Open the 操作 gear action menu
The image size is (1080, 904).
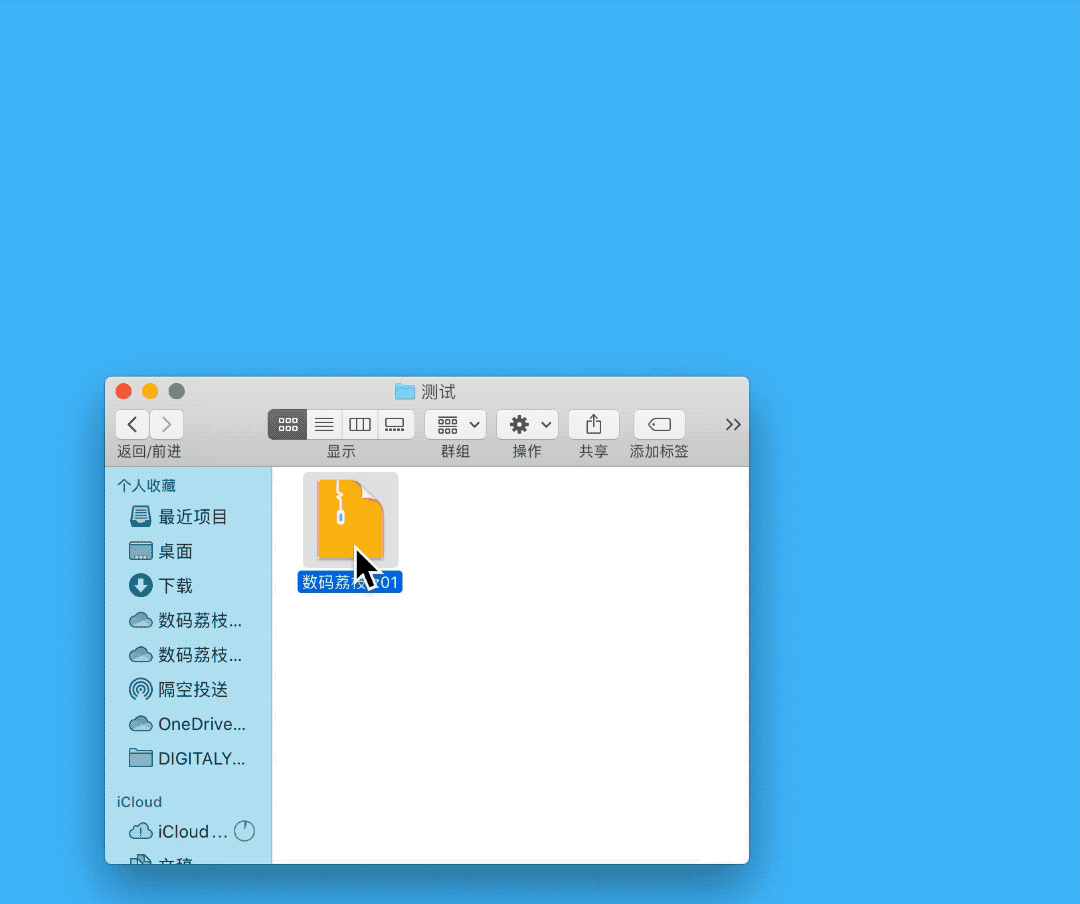(x=528, y=424)
